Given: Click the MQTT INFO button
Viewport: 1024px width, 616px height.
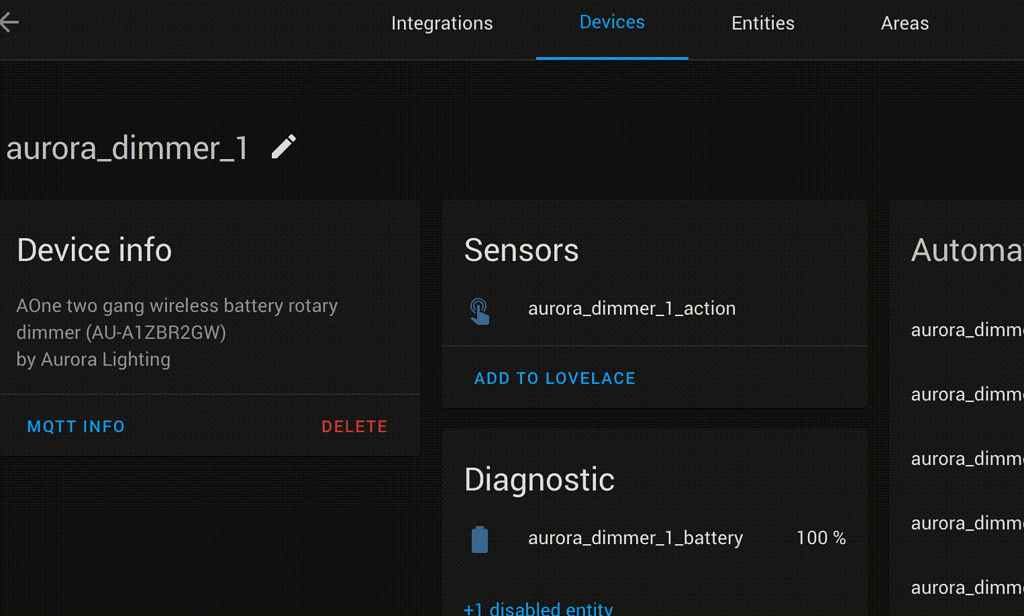Looking at the screenshot, I should (76, 426).
